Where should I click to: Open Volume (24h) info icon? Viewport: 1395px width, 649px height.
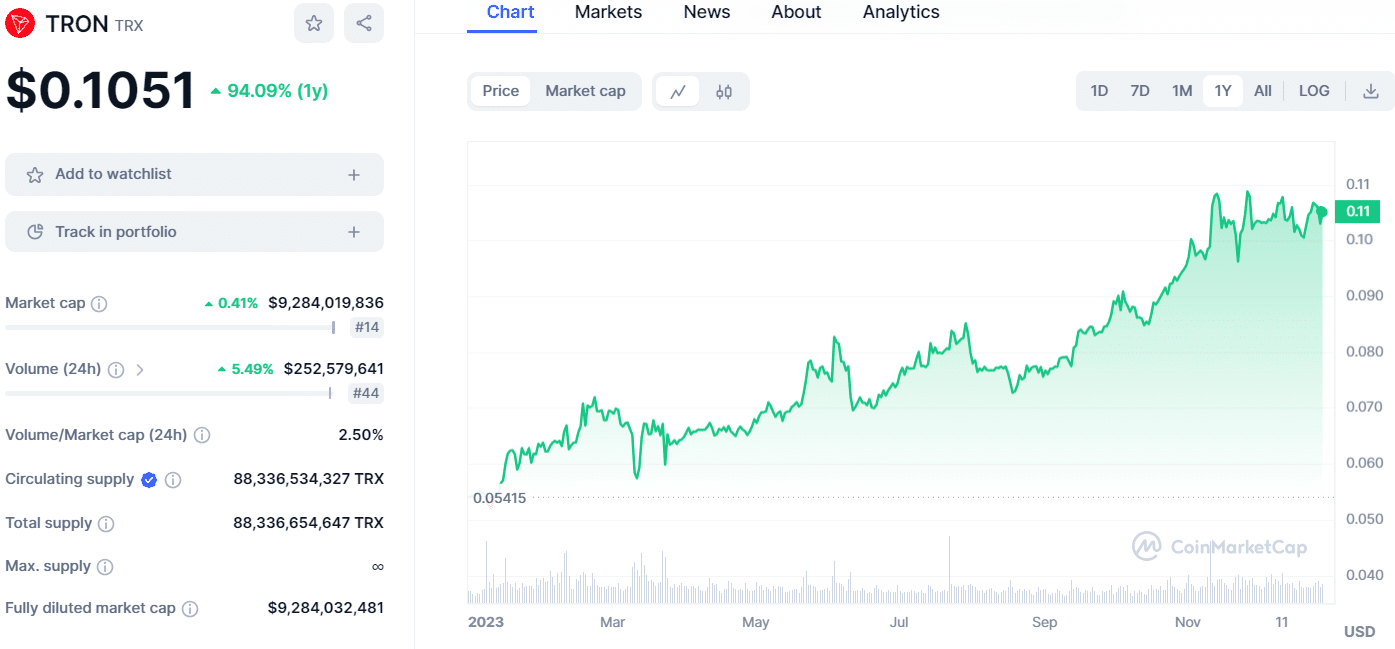tap(116, 370)
